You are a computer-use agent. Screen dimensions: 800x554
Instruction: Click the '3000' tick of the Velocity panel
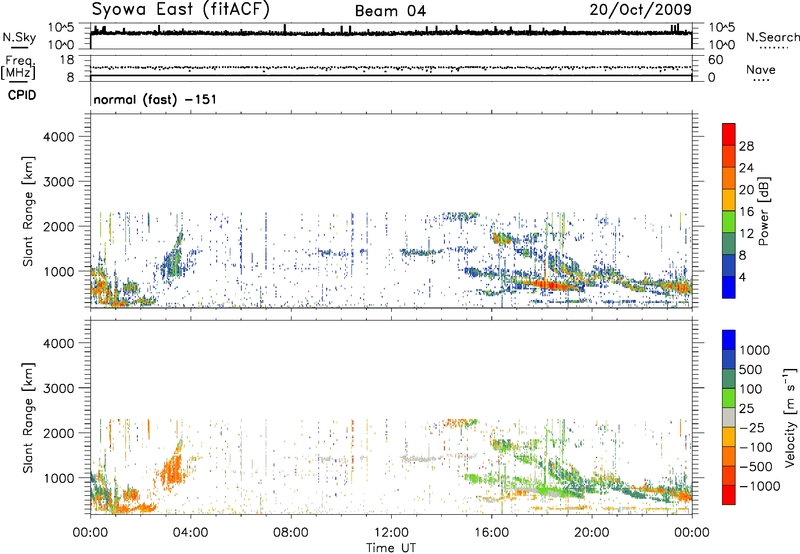click(x=58, y=388)
